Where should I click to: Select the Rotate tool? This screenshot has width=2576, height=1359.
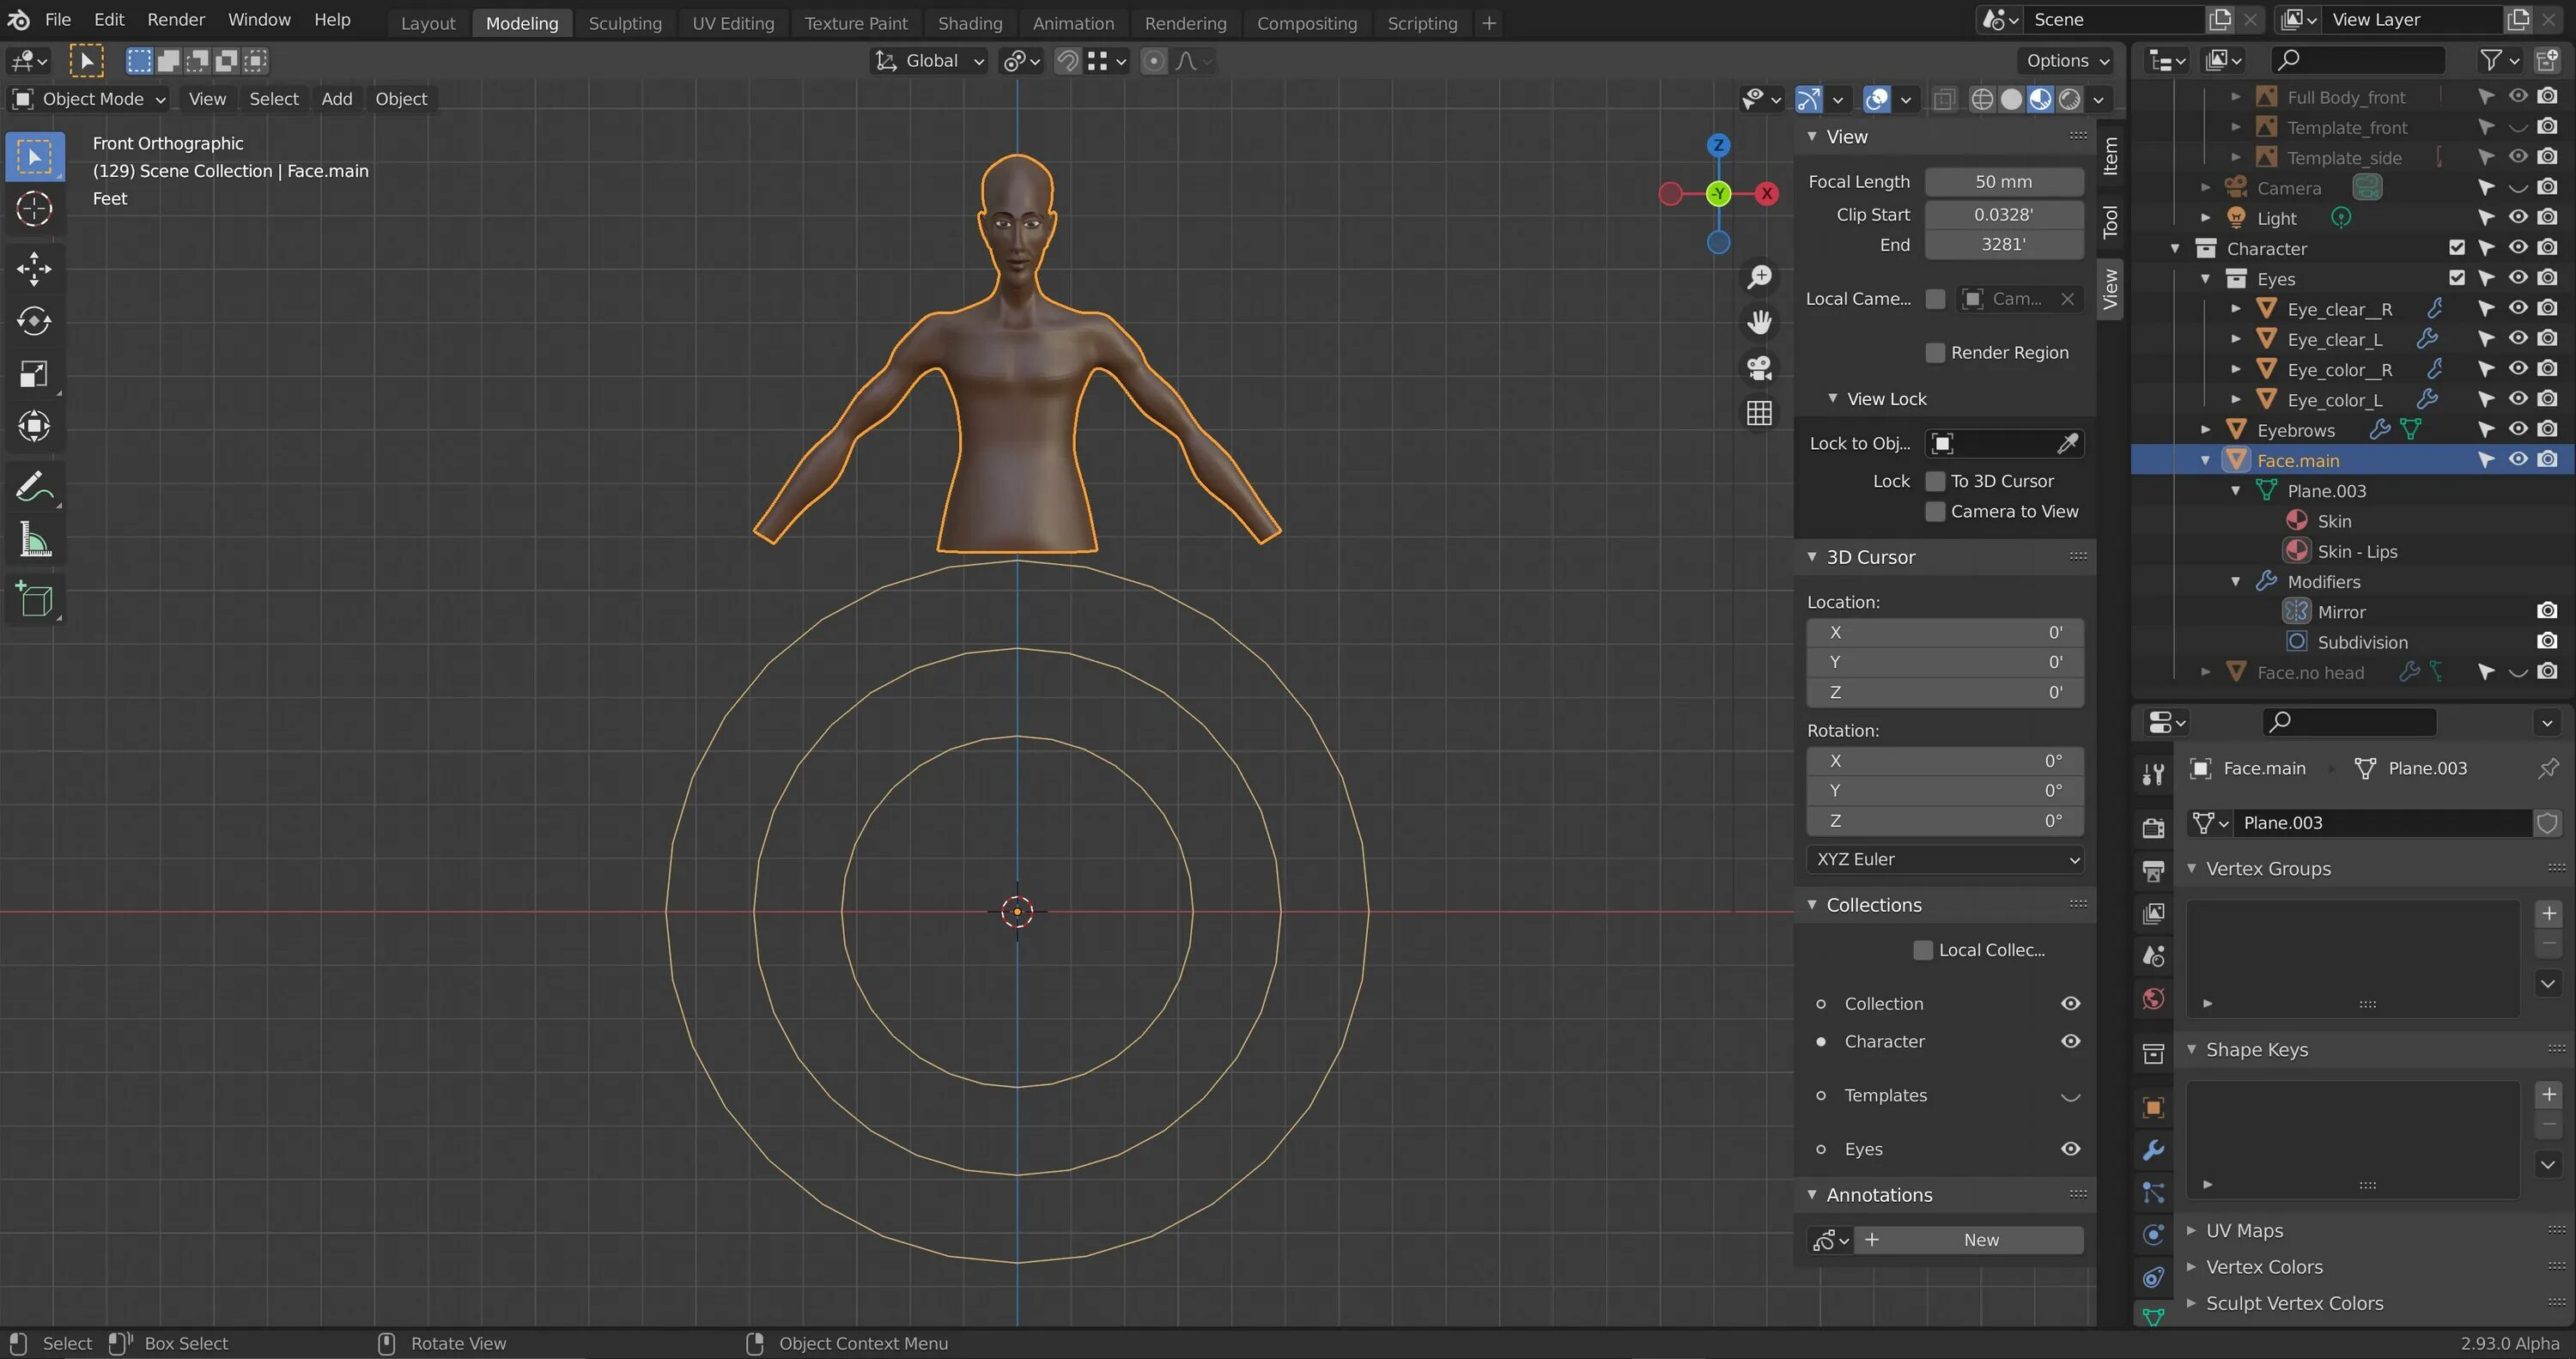[x=34, y=321]
